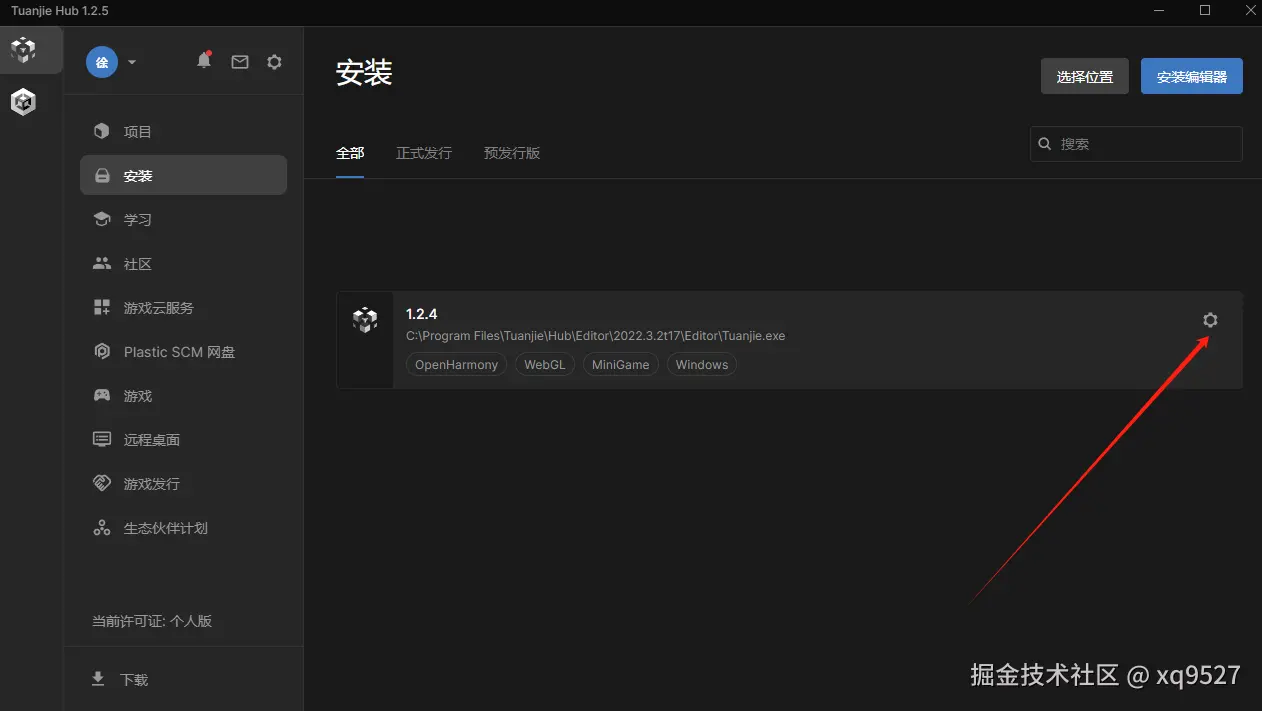Select the Unity hexagon icon in left rail
This screenshot has width=1262, height=711.
(x=23, y=101)
